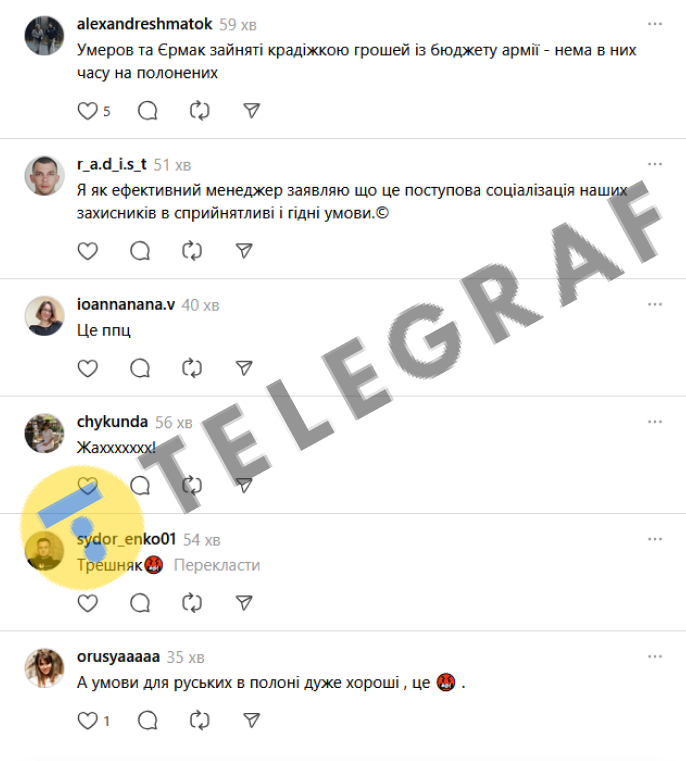Repost r_a.d_i.s_t's comment

tap(192, 251)
